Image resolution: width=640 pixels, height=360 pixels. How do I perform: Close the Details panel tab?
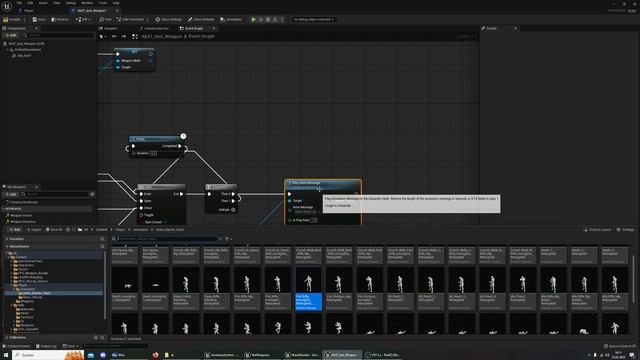515,28
